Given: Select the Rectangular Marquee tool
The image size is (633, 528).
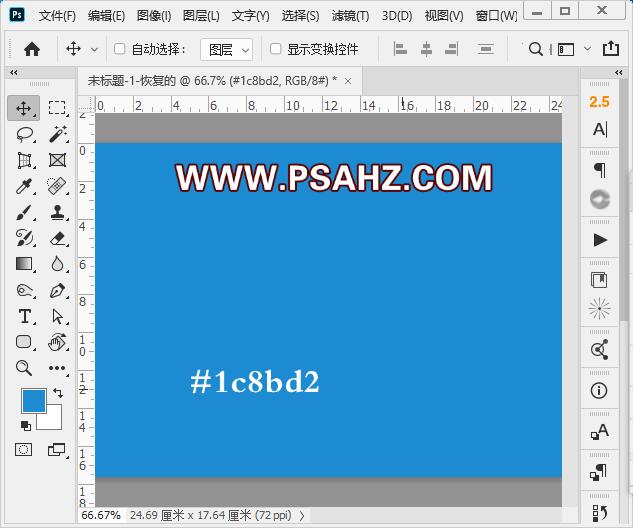Looking at the screenshot, I should coord(57,108).
